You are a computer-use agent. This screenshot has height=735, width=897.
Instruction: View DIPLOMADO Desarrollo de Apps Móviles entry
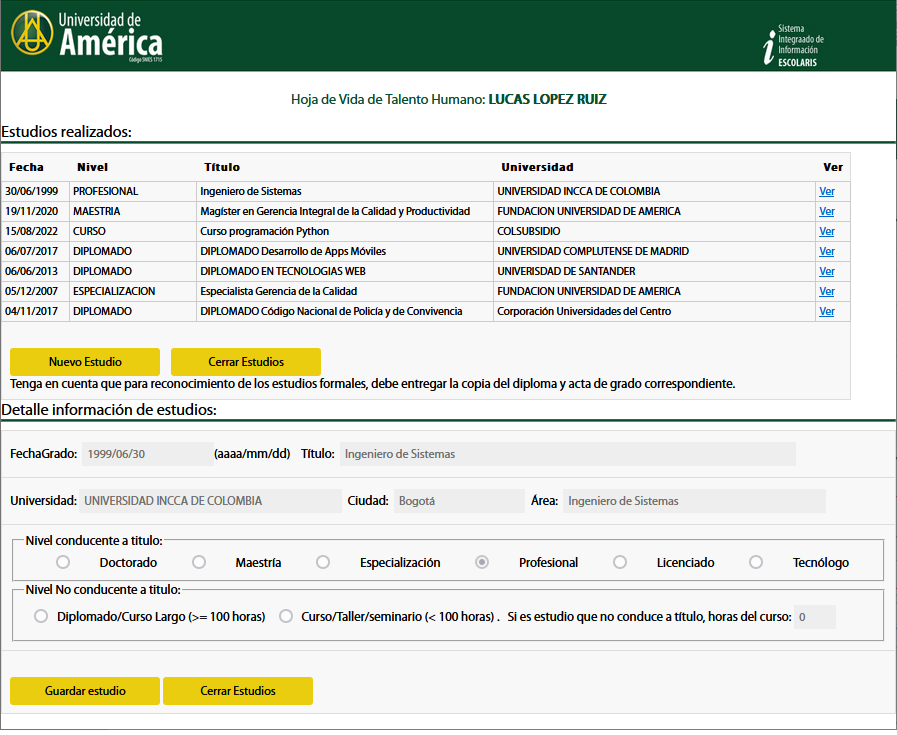coord(827,251)
